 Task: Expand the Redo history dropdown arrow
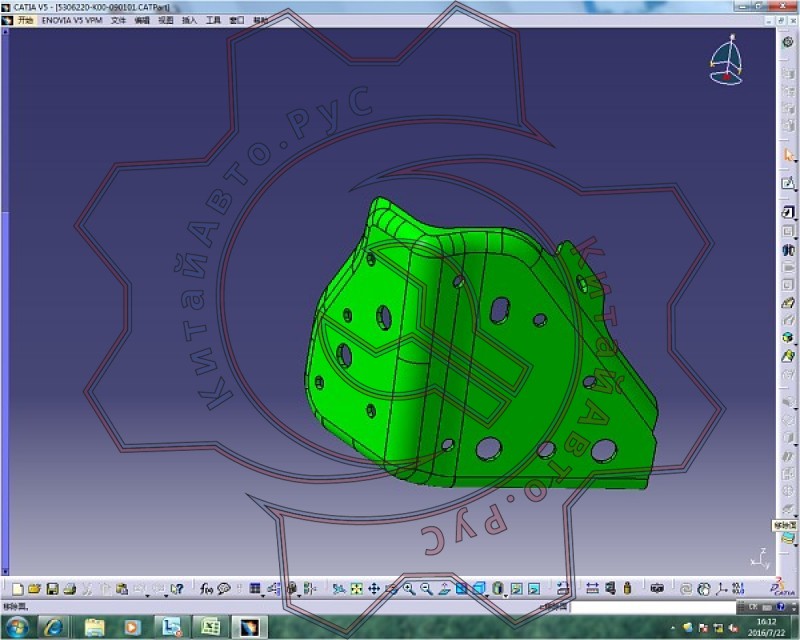point(166,595)
